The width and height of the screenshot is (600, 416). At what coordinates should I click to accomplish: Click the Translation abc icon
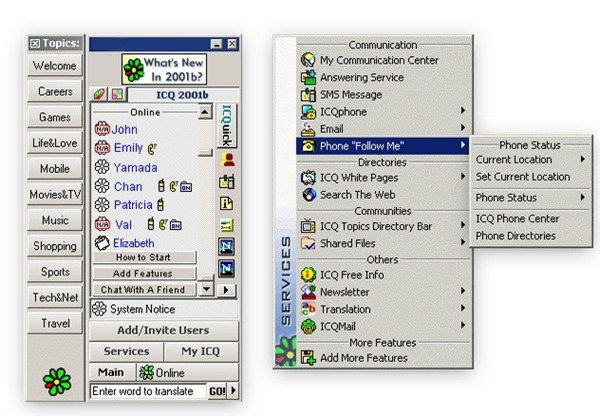308,309
